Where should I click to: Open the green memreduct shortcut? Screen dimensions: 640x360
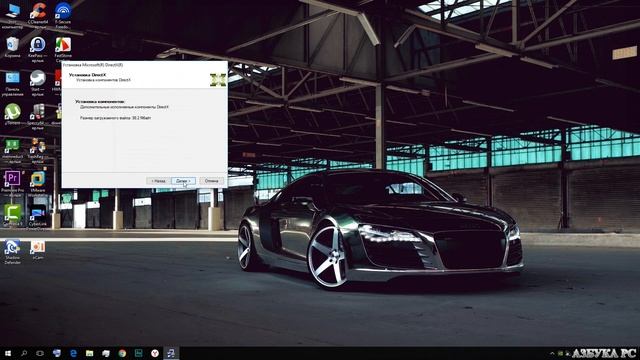12,150
